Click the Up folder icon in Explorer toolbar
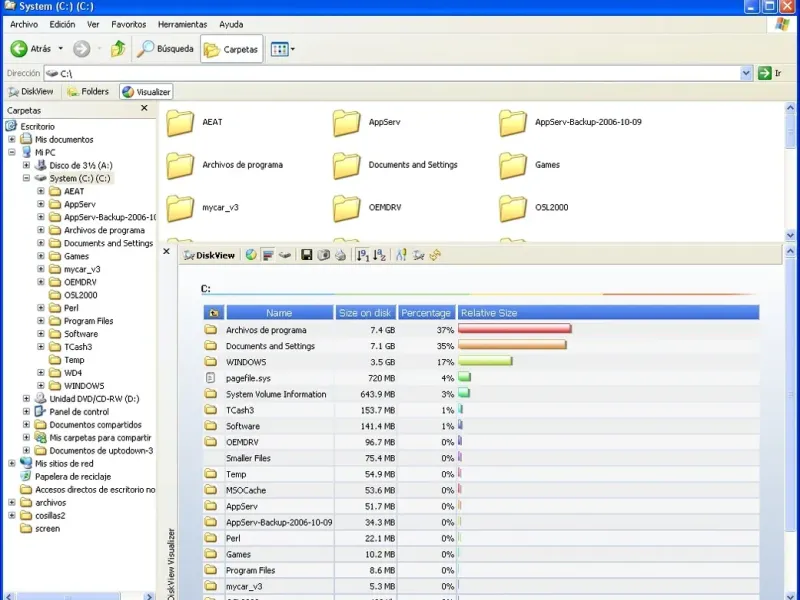The width and height of the screenshot is (800, 600). click(118, 48)
